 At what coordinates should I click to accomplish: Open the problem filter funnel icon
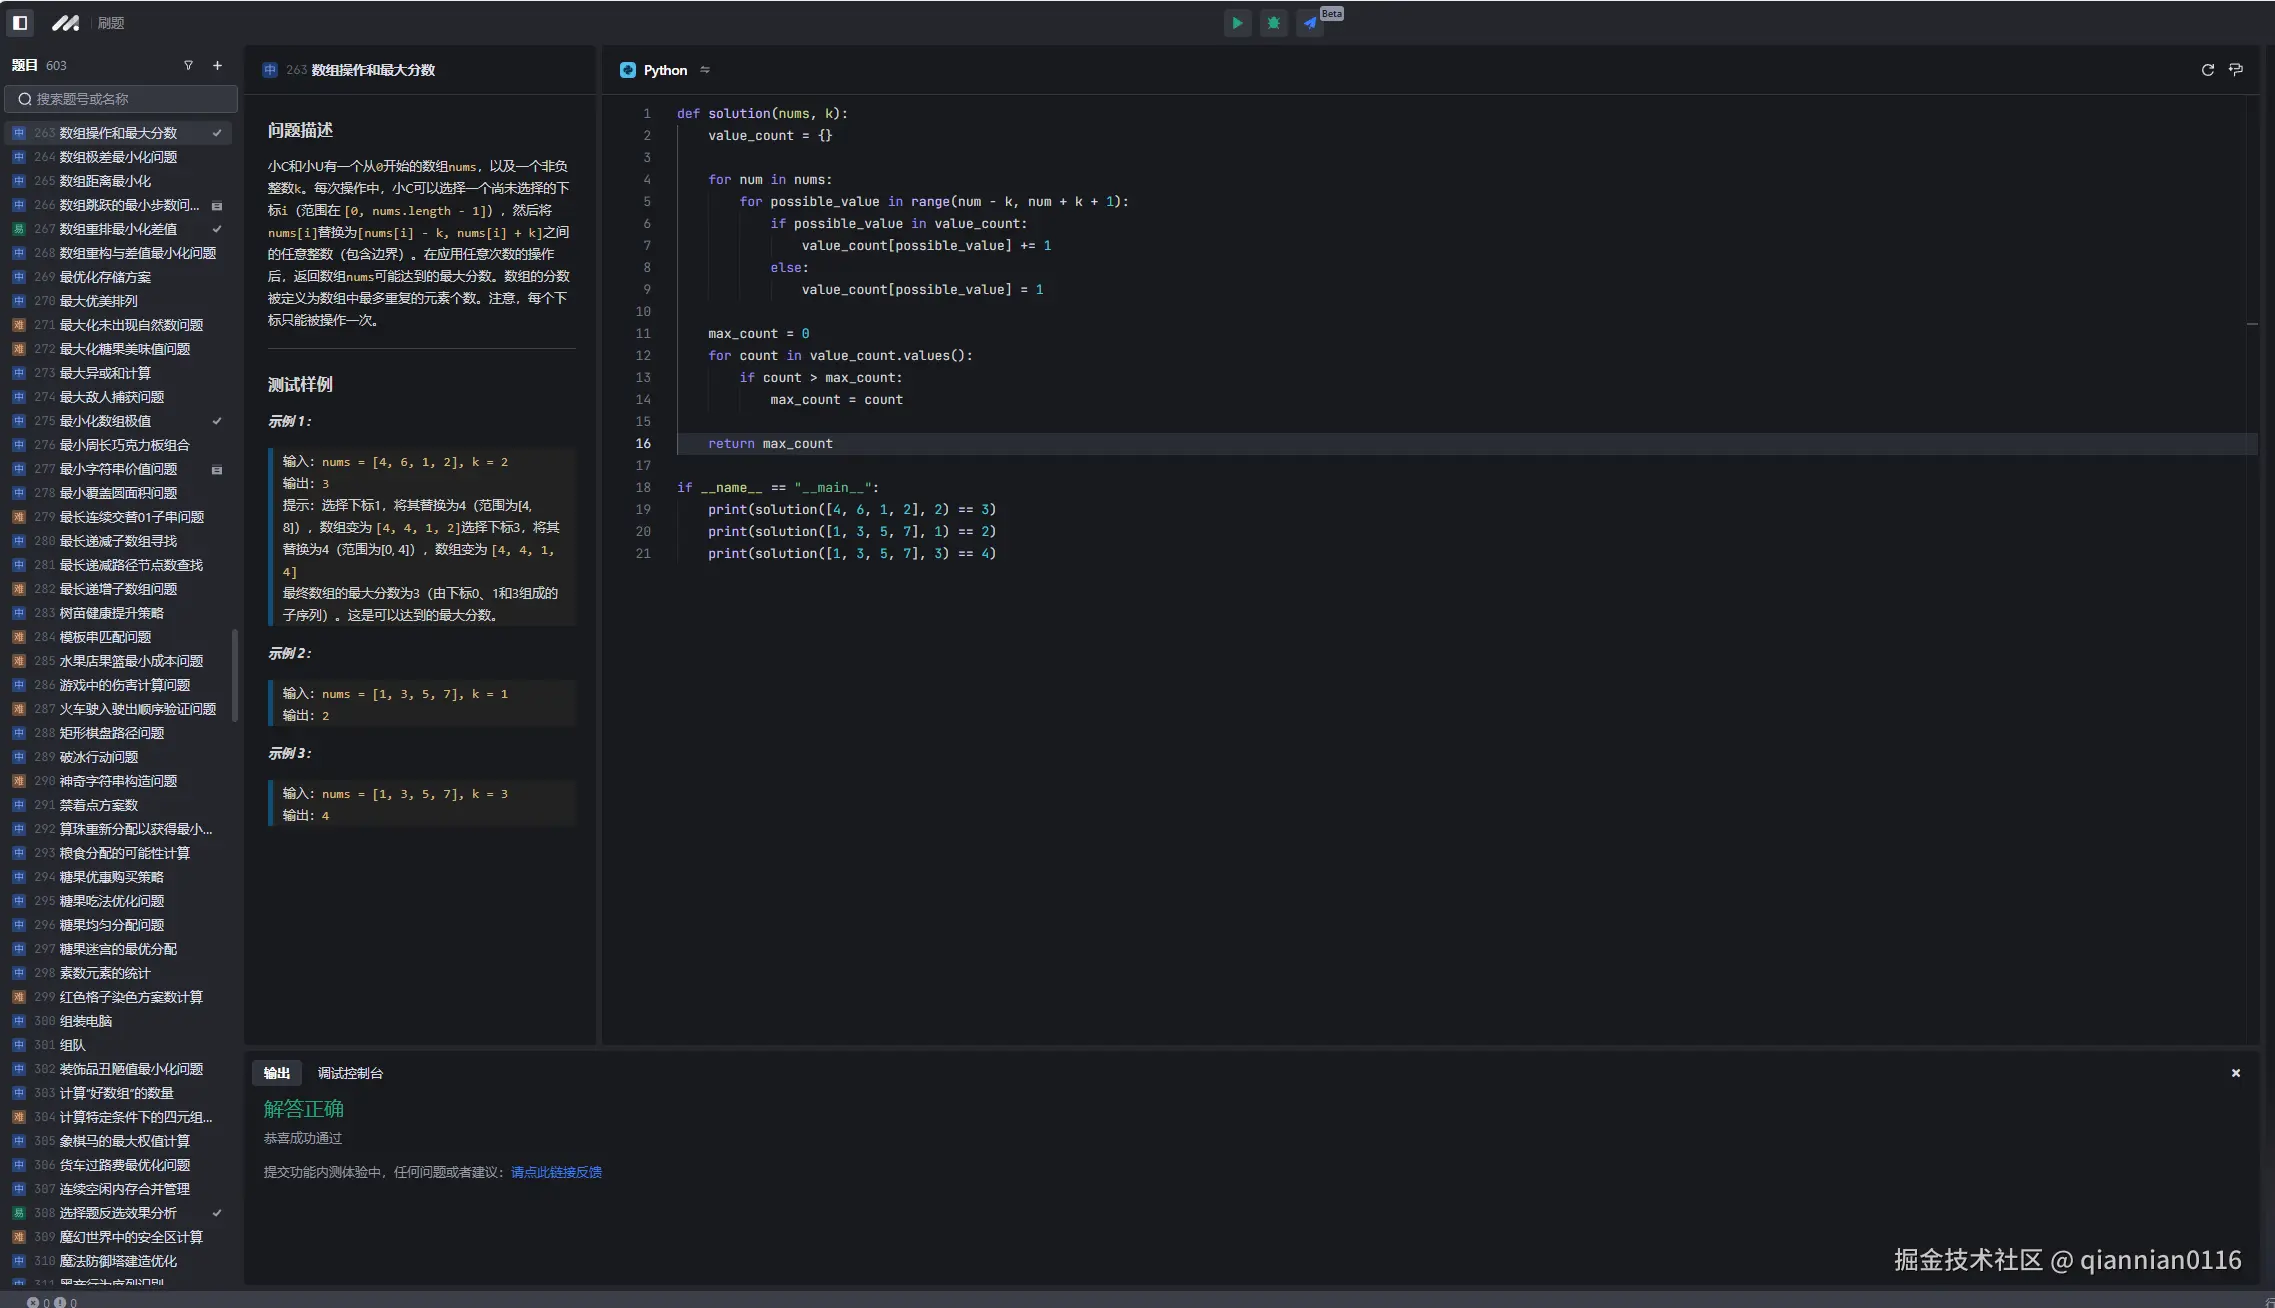(x=188, y=65)
